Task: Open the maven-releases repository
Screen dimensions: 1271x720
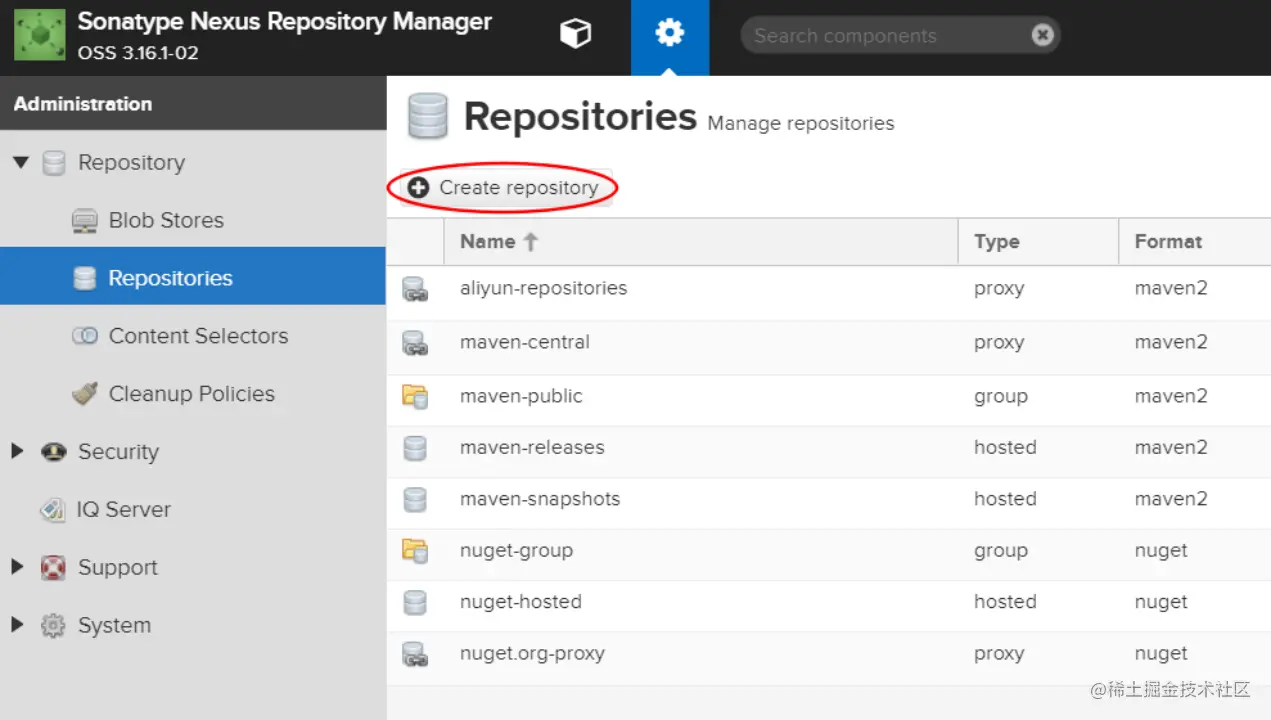Action: (532, 447)
